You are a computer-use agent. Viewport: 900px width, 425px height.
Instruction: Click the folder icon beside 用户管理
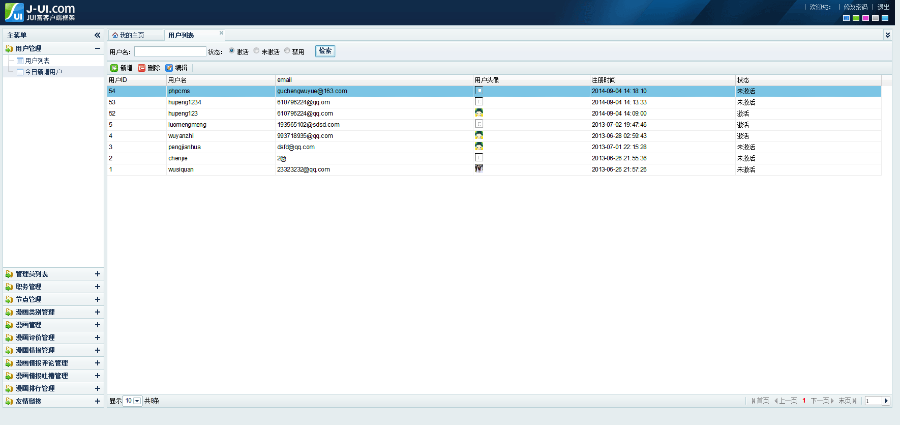coord(9,49)
